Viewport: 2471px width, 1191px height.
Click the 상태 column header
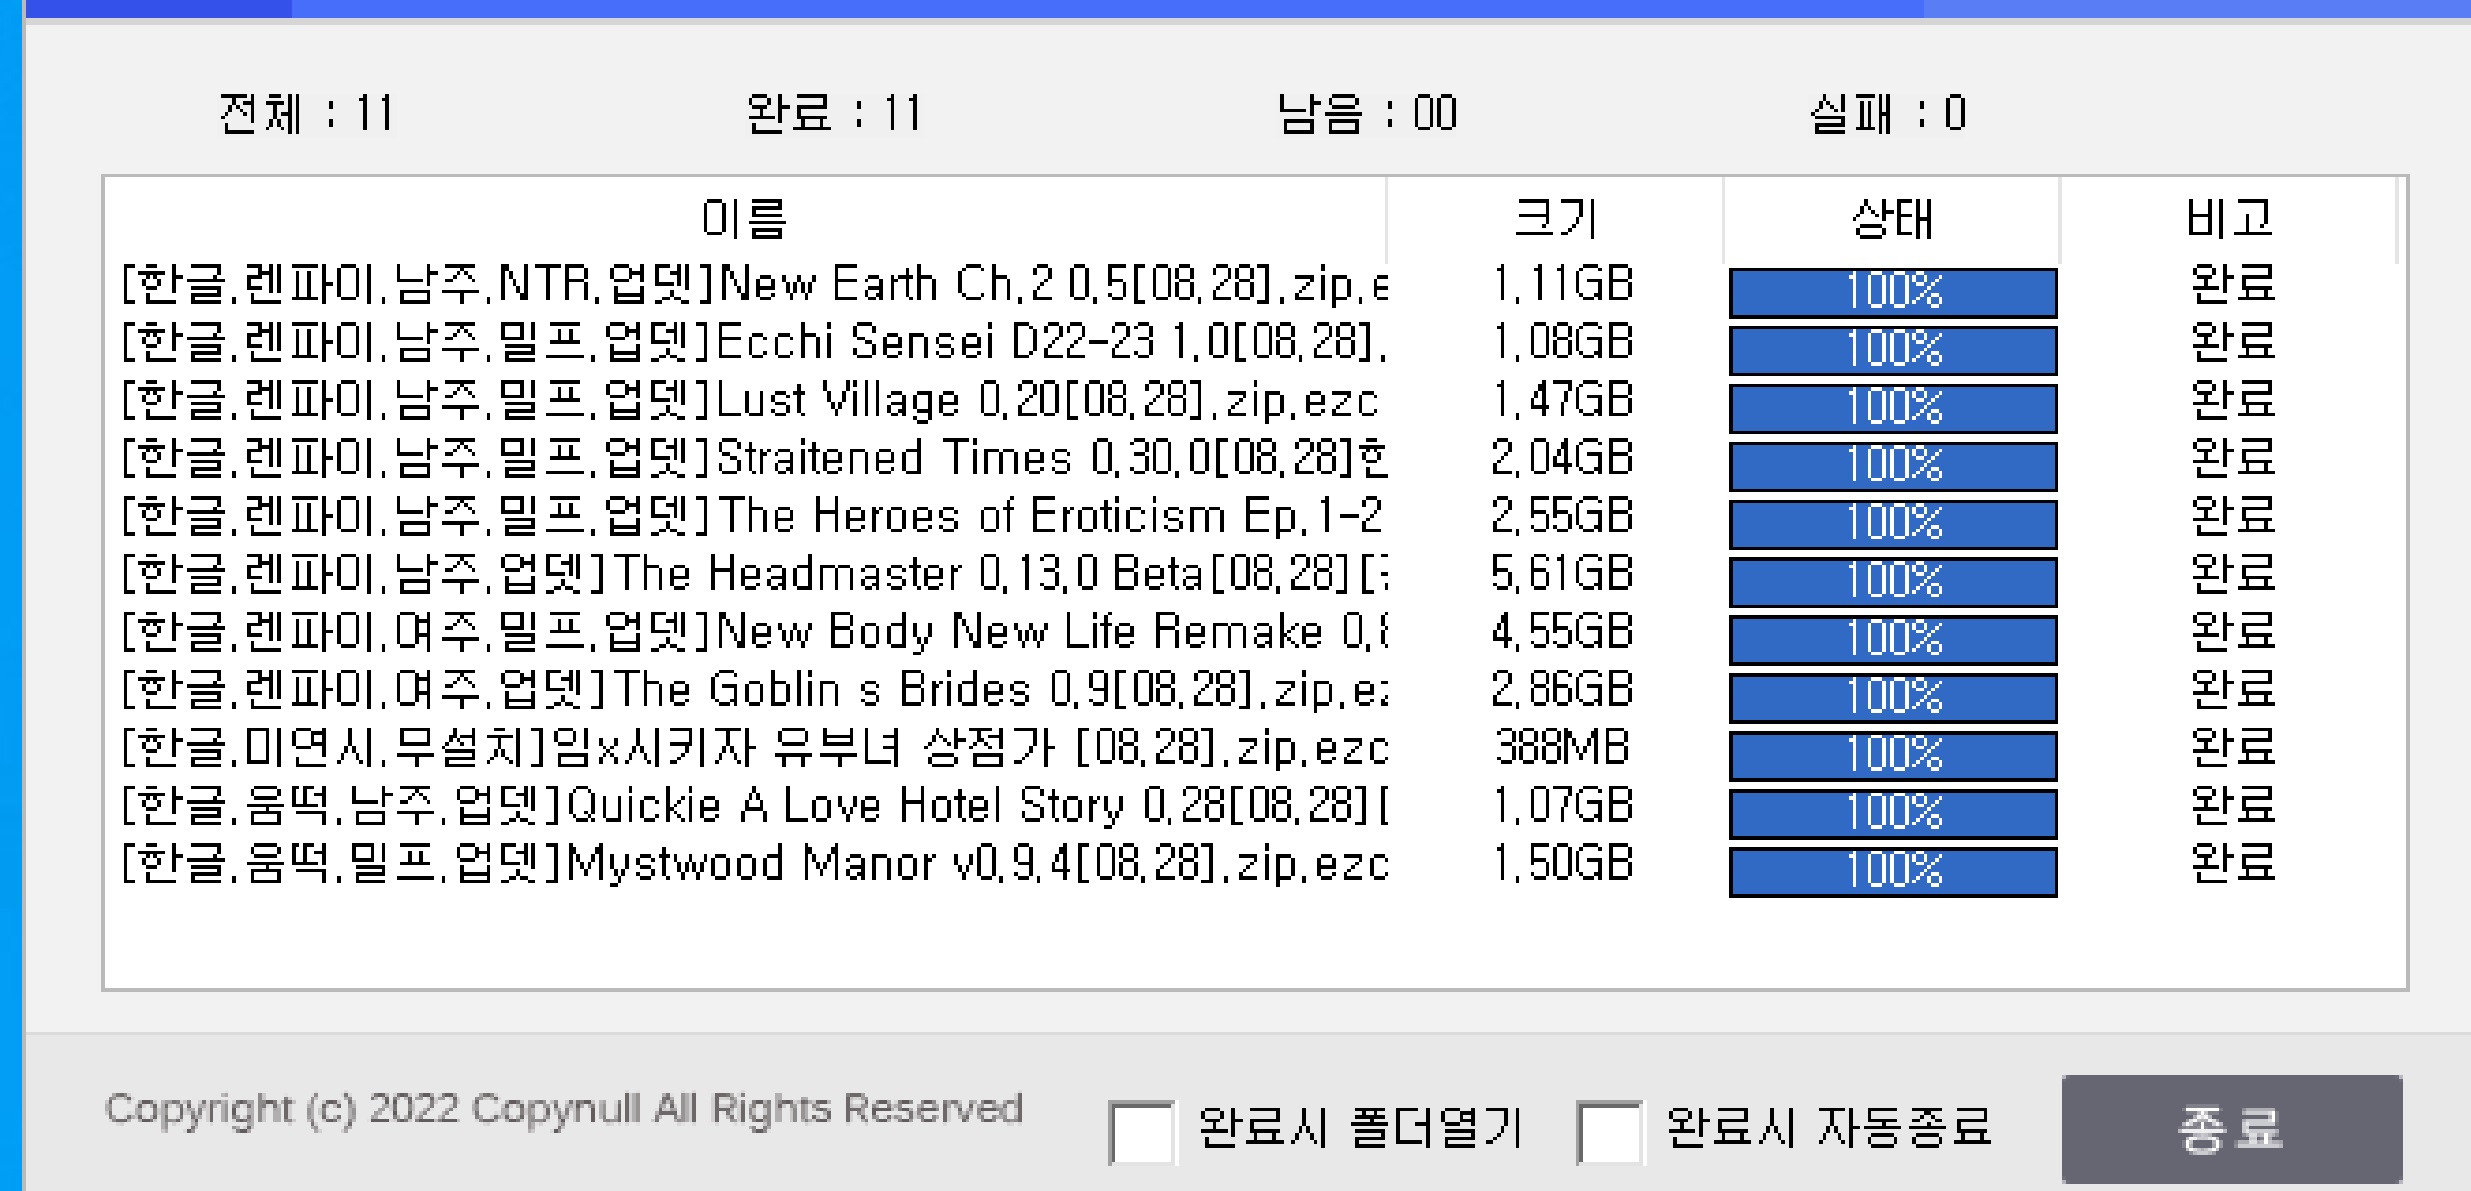click(1891, 219)
